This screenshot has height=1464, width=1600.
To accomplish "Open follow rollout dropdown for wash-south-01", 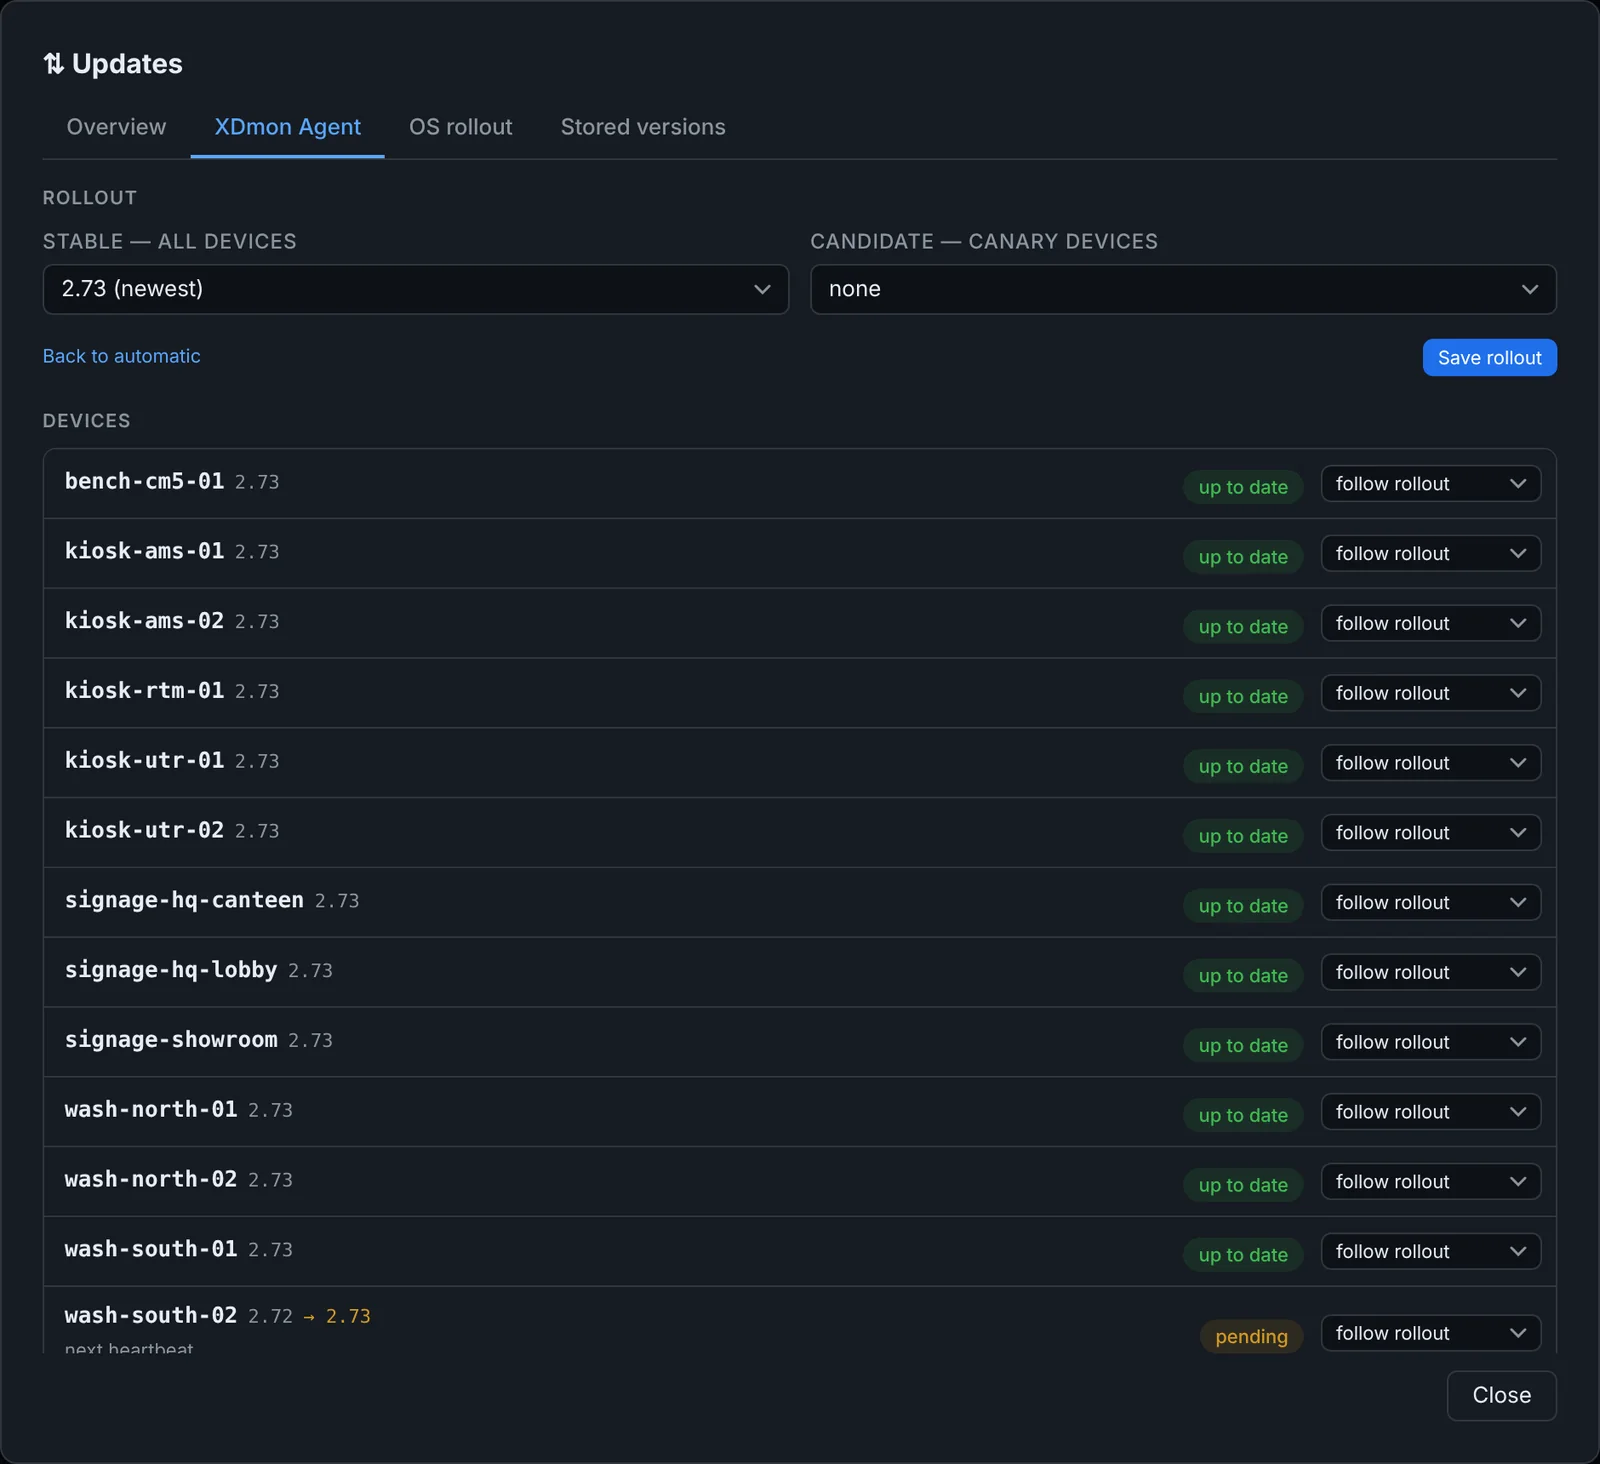I will click(x=1430, y=1252).
